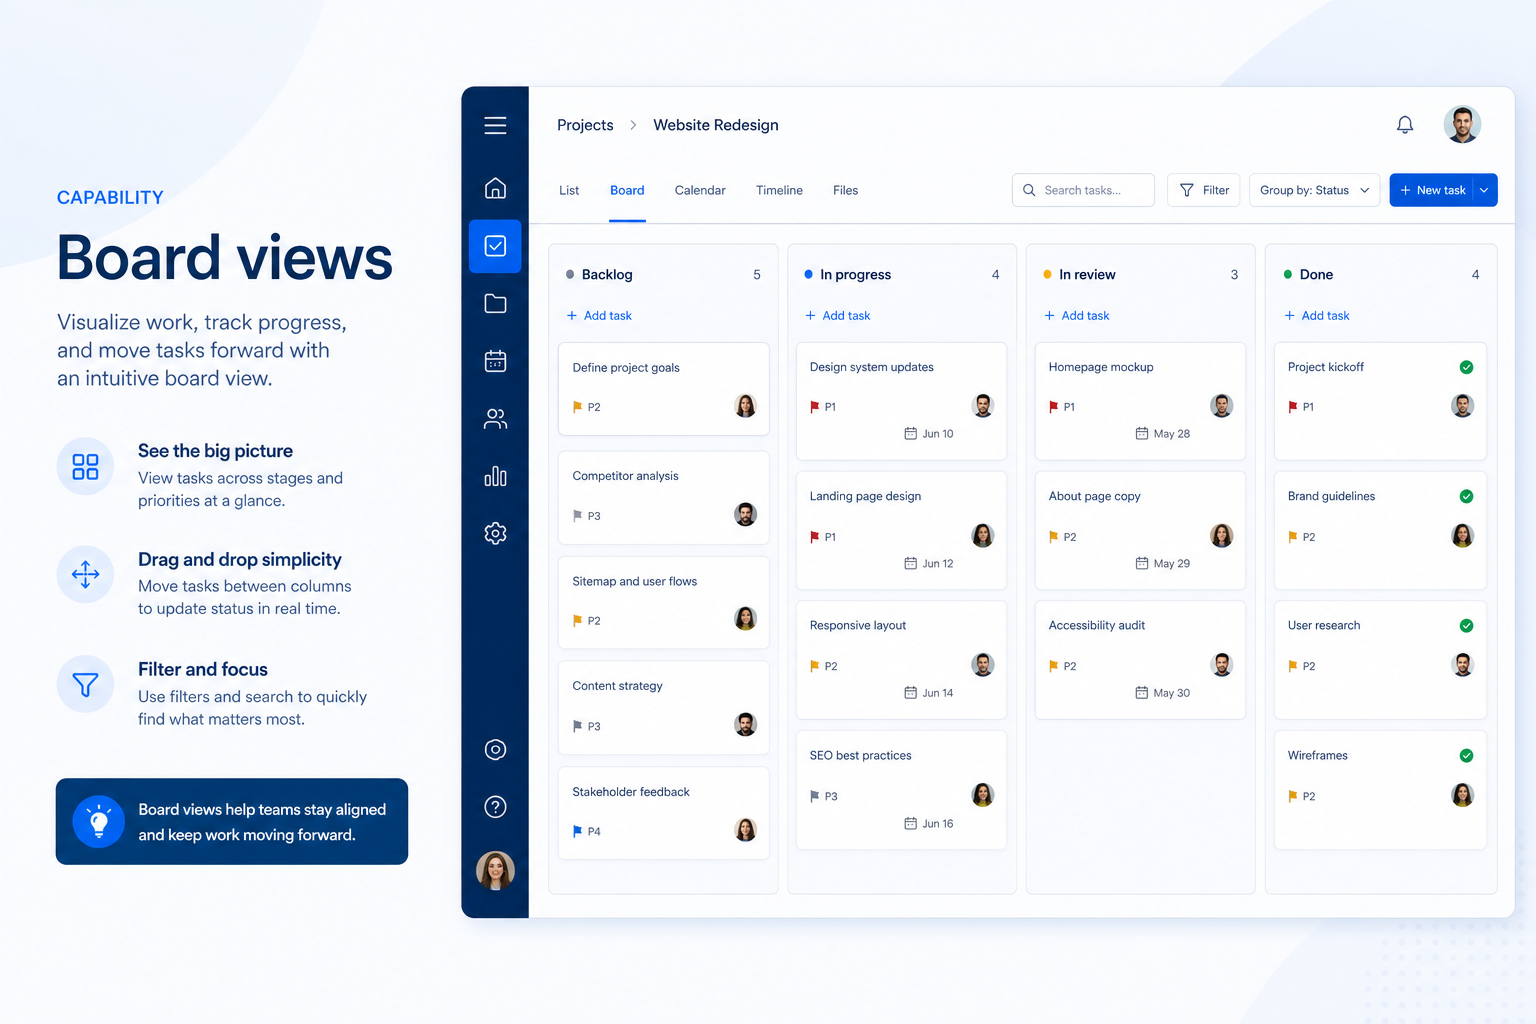The image size is (1536, 1024).
Task: Select the Board tab
Action: (627, 190)
